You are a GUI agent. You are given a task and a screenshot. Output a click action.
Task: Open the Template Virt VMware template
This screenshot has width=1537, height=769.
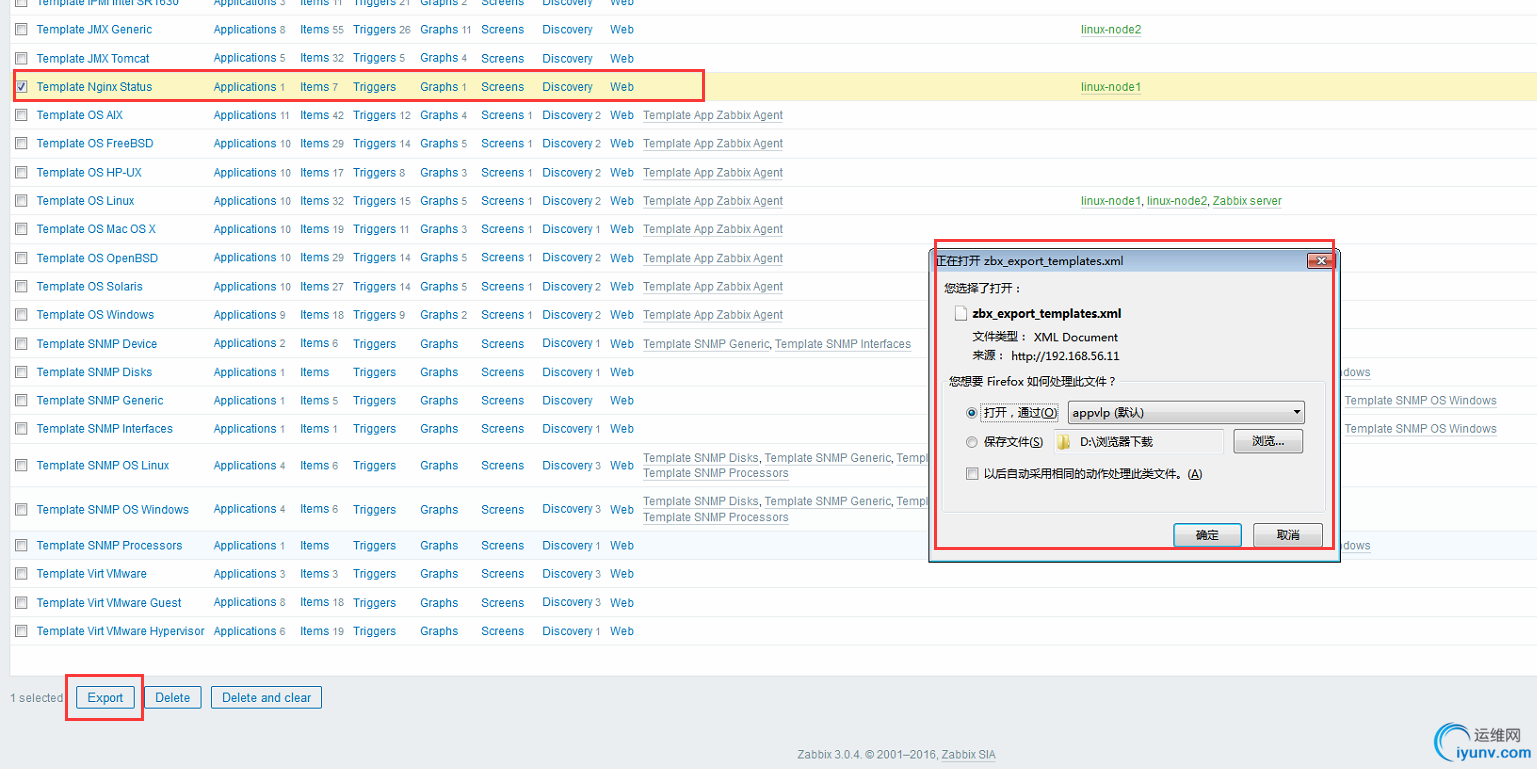(92, 574)
